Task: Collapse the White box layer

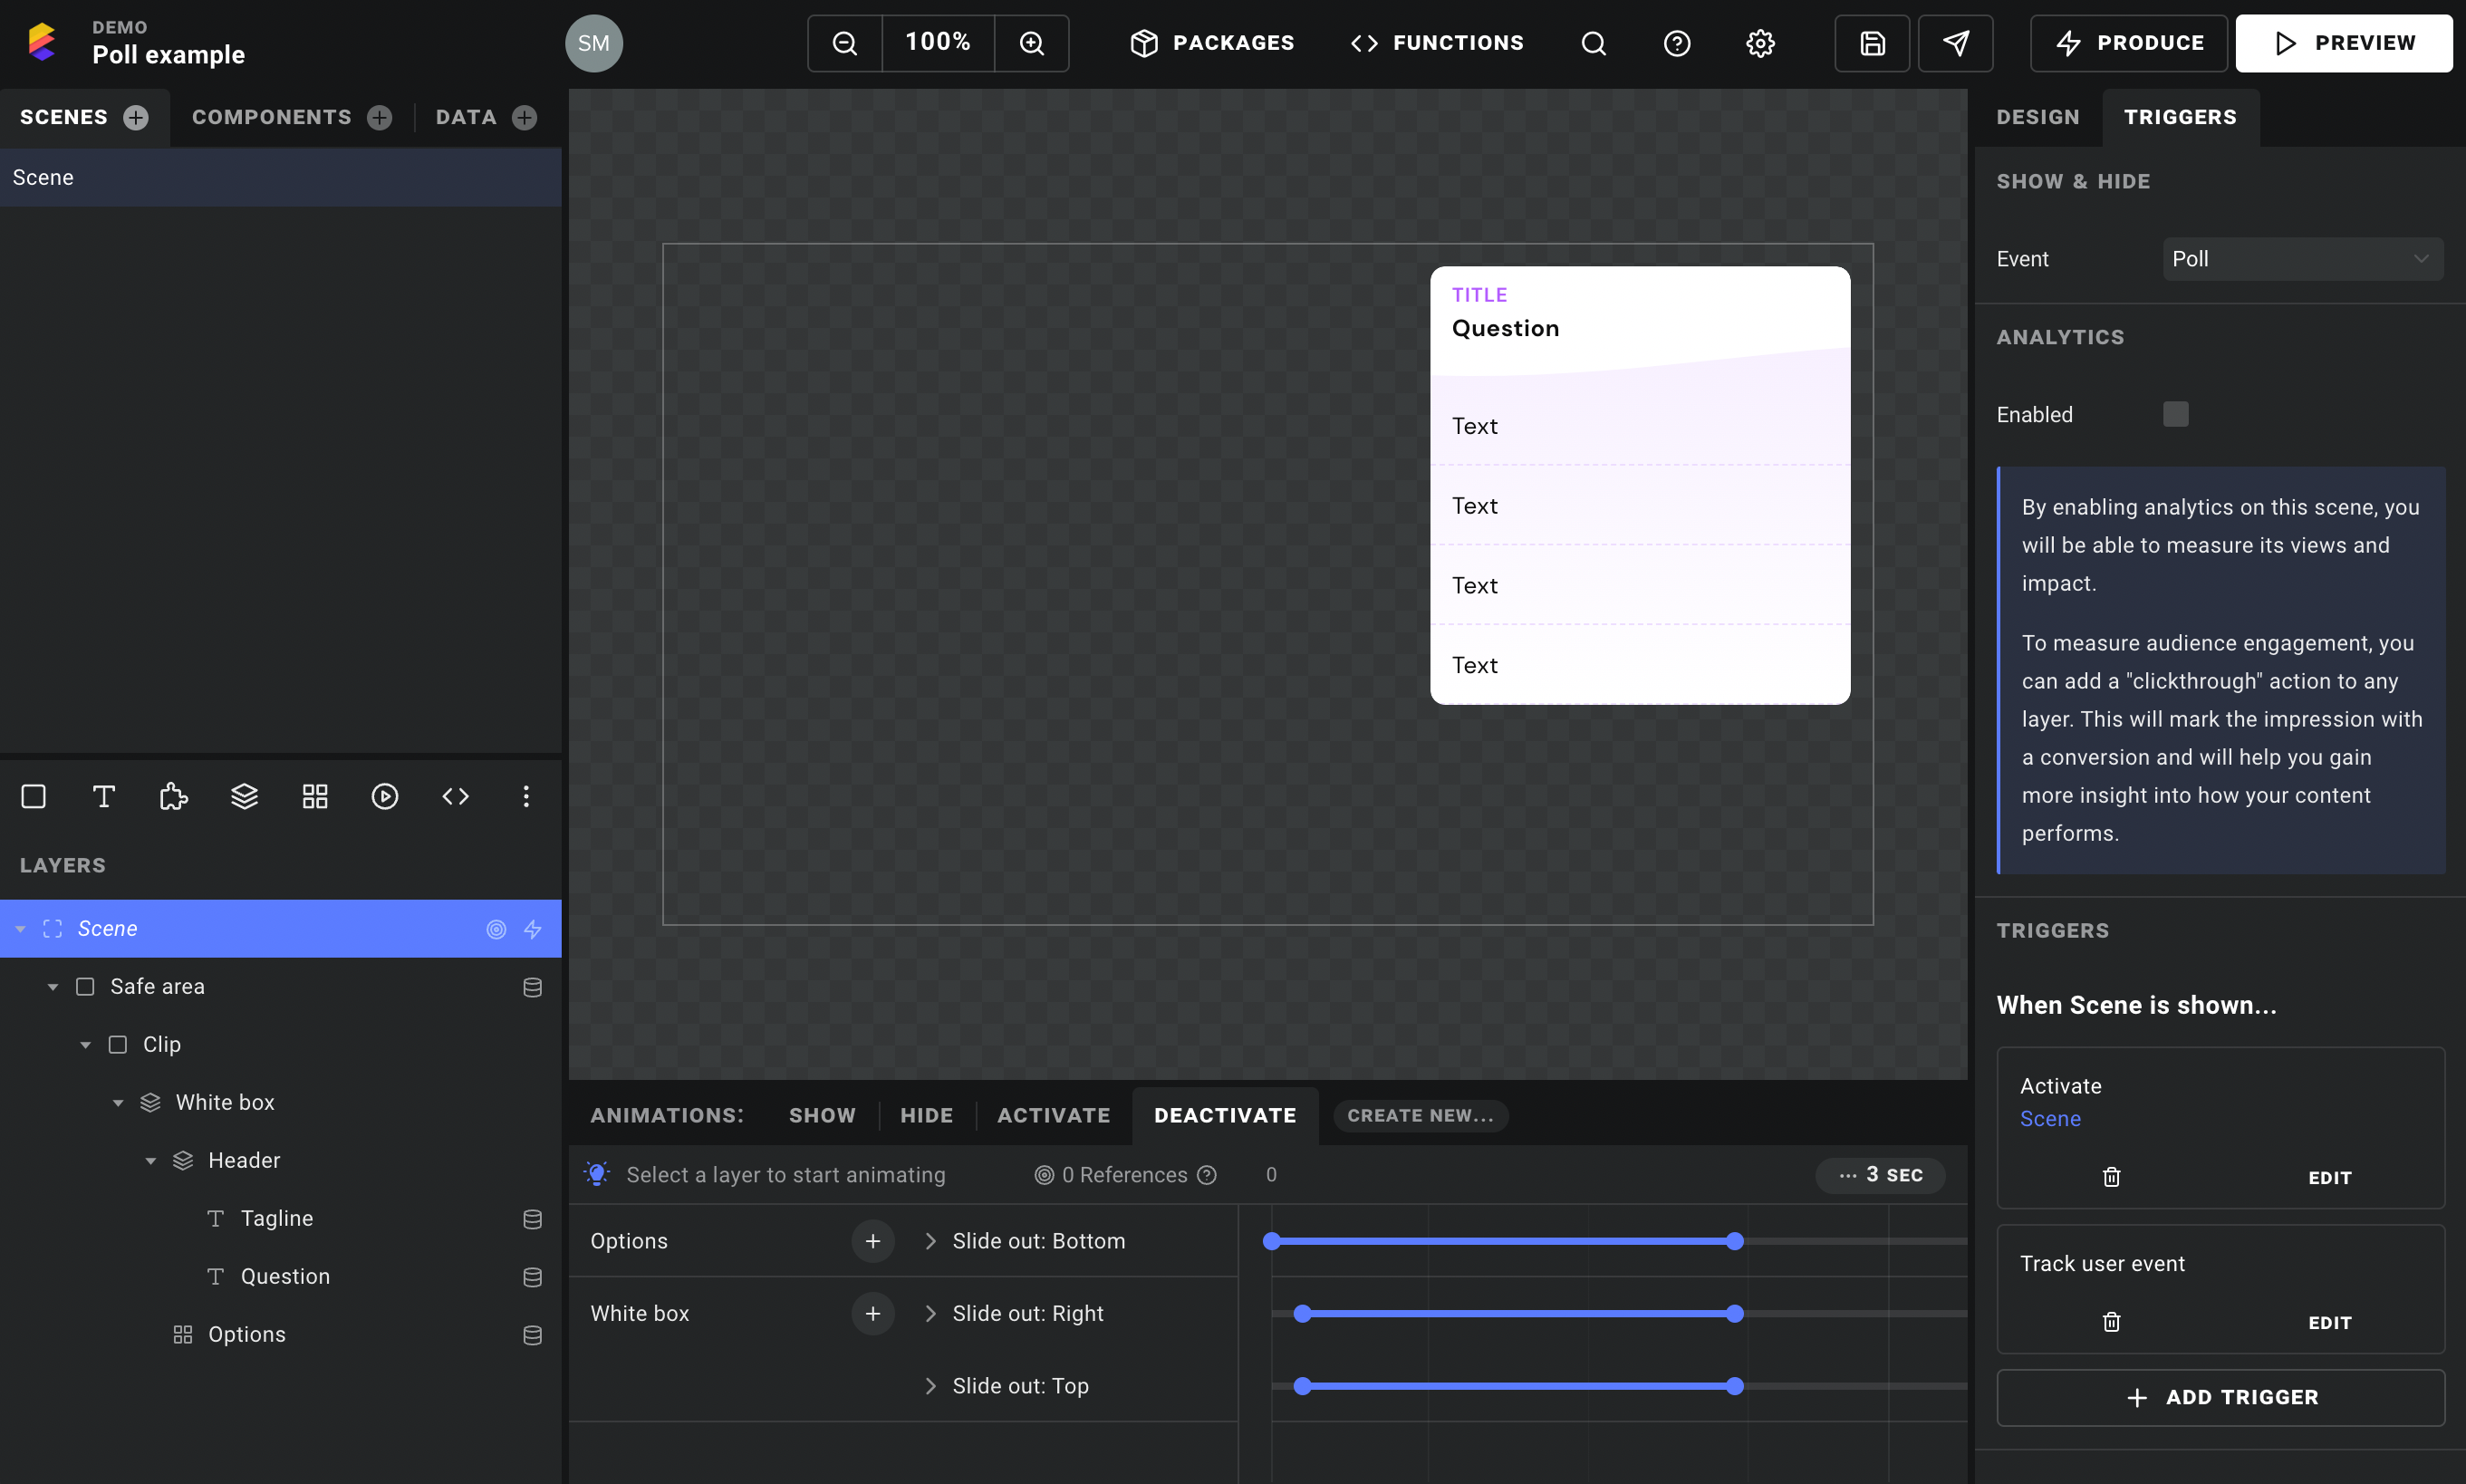Action: pos(118,1103)
